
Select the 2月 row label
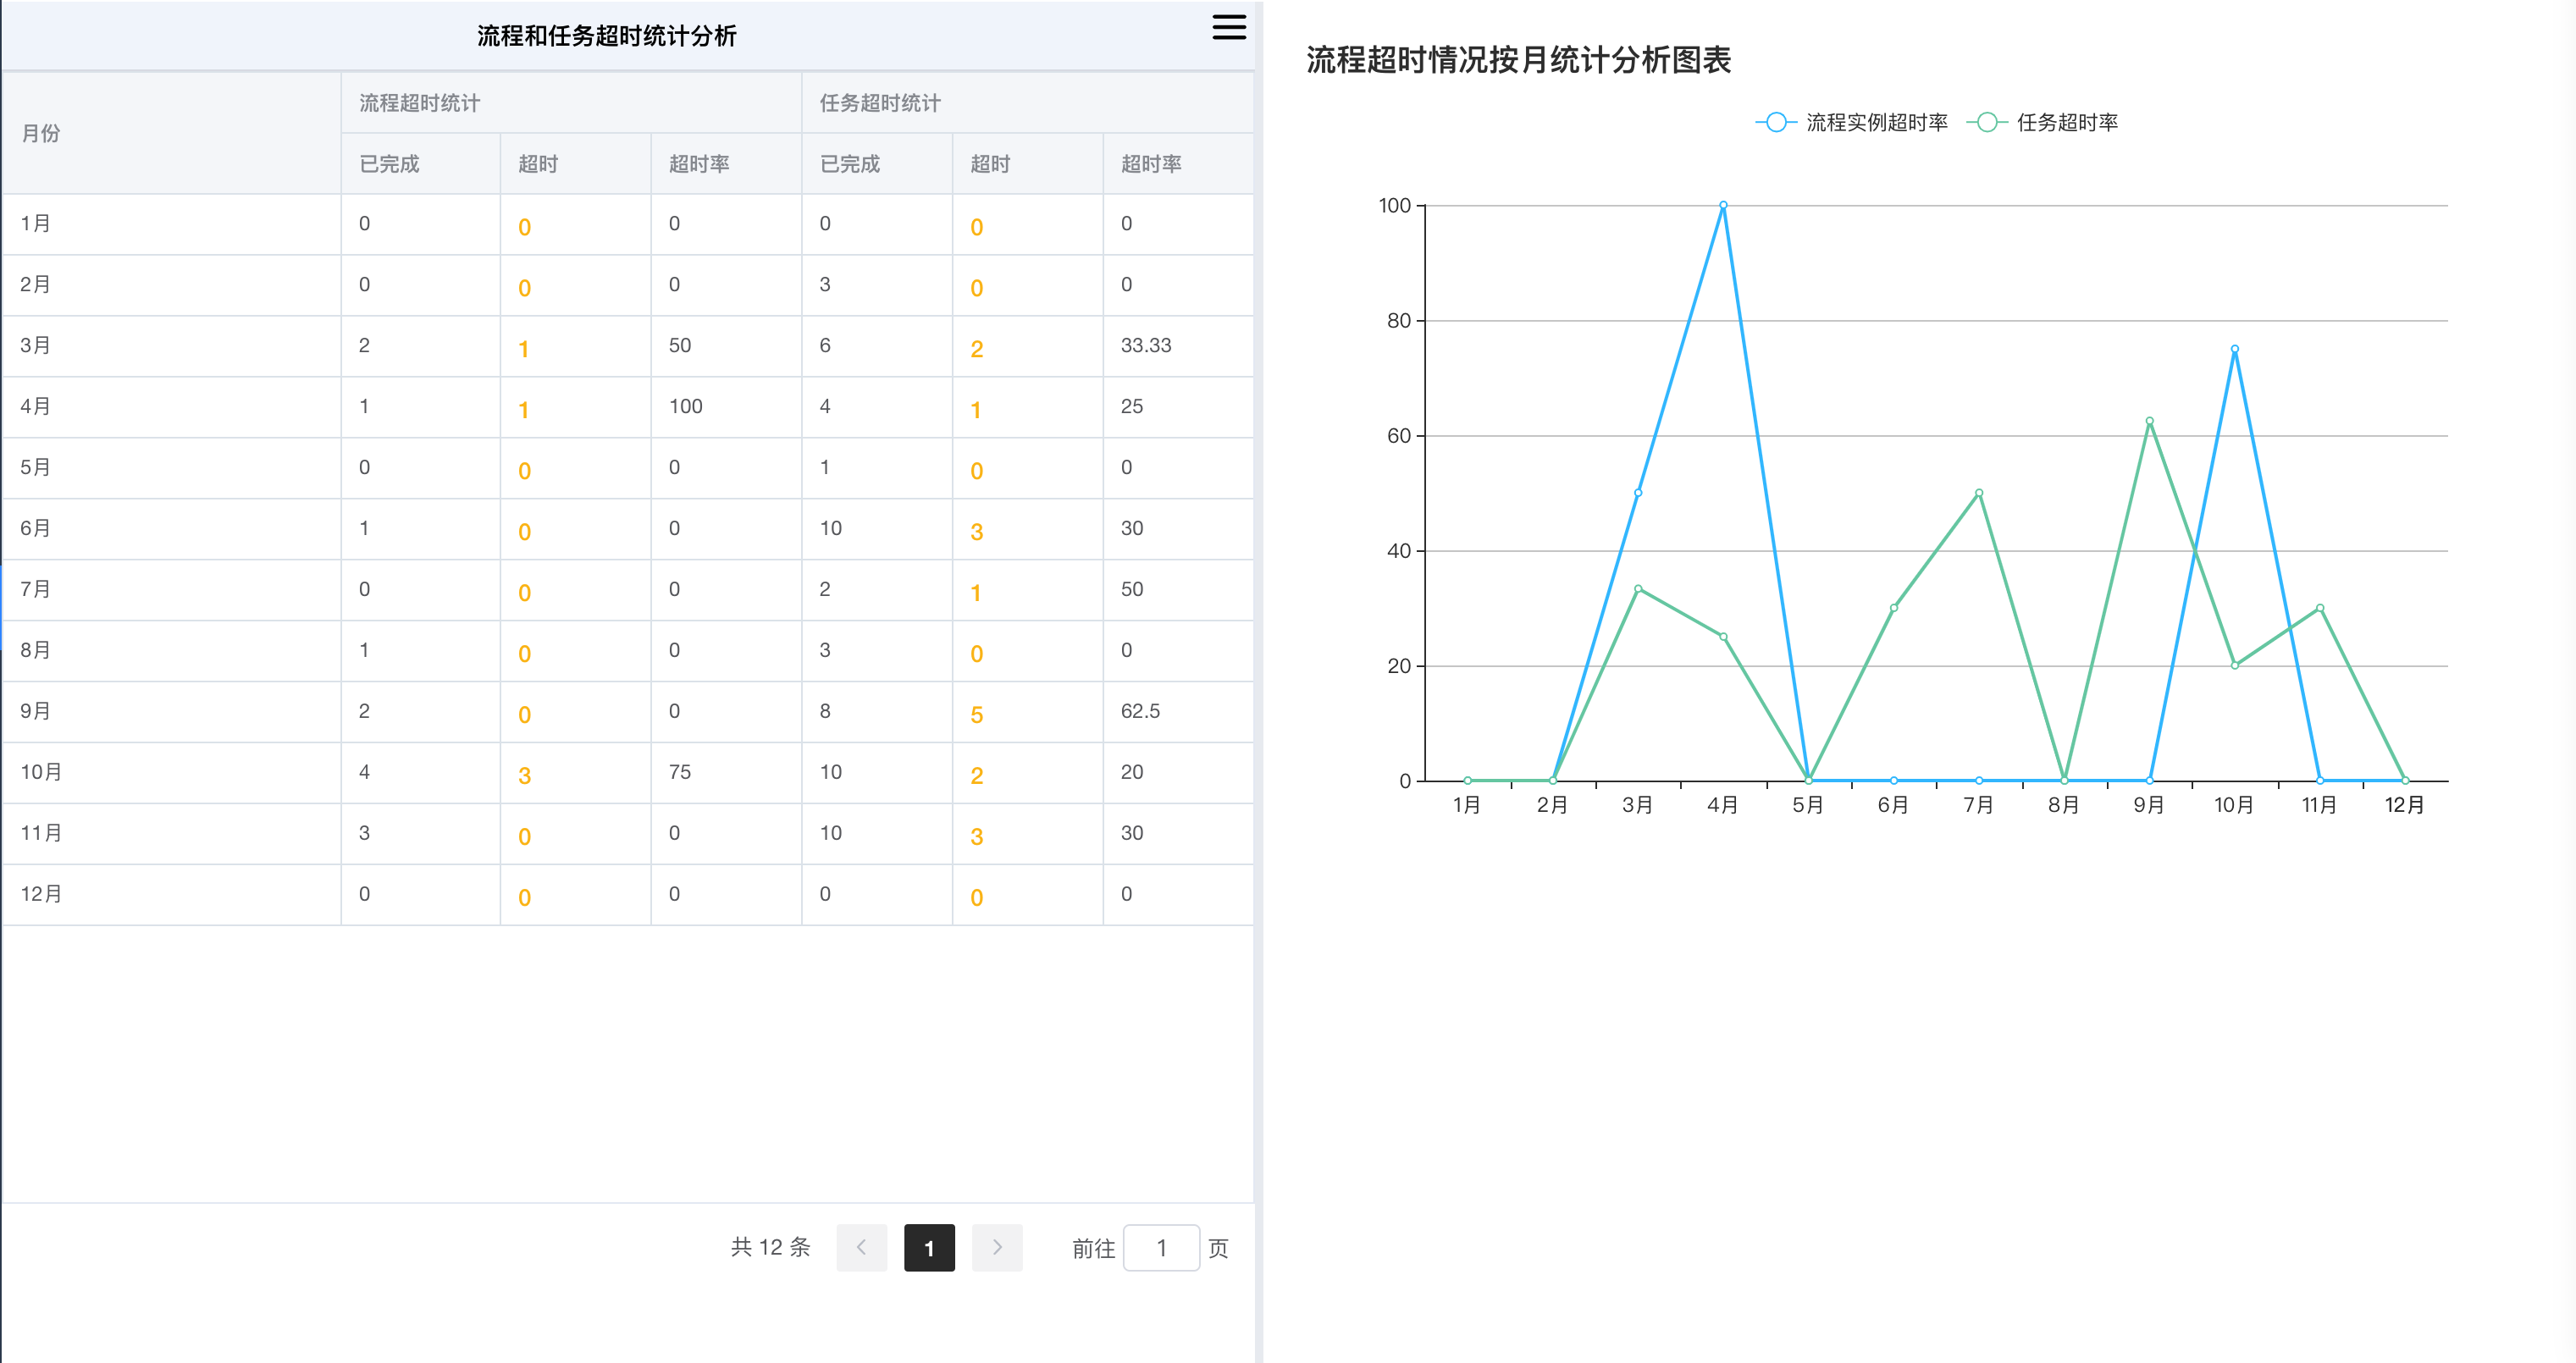[35, 284]
